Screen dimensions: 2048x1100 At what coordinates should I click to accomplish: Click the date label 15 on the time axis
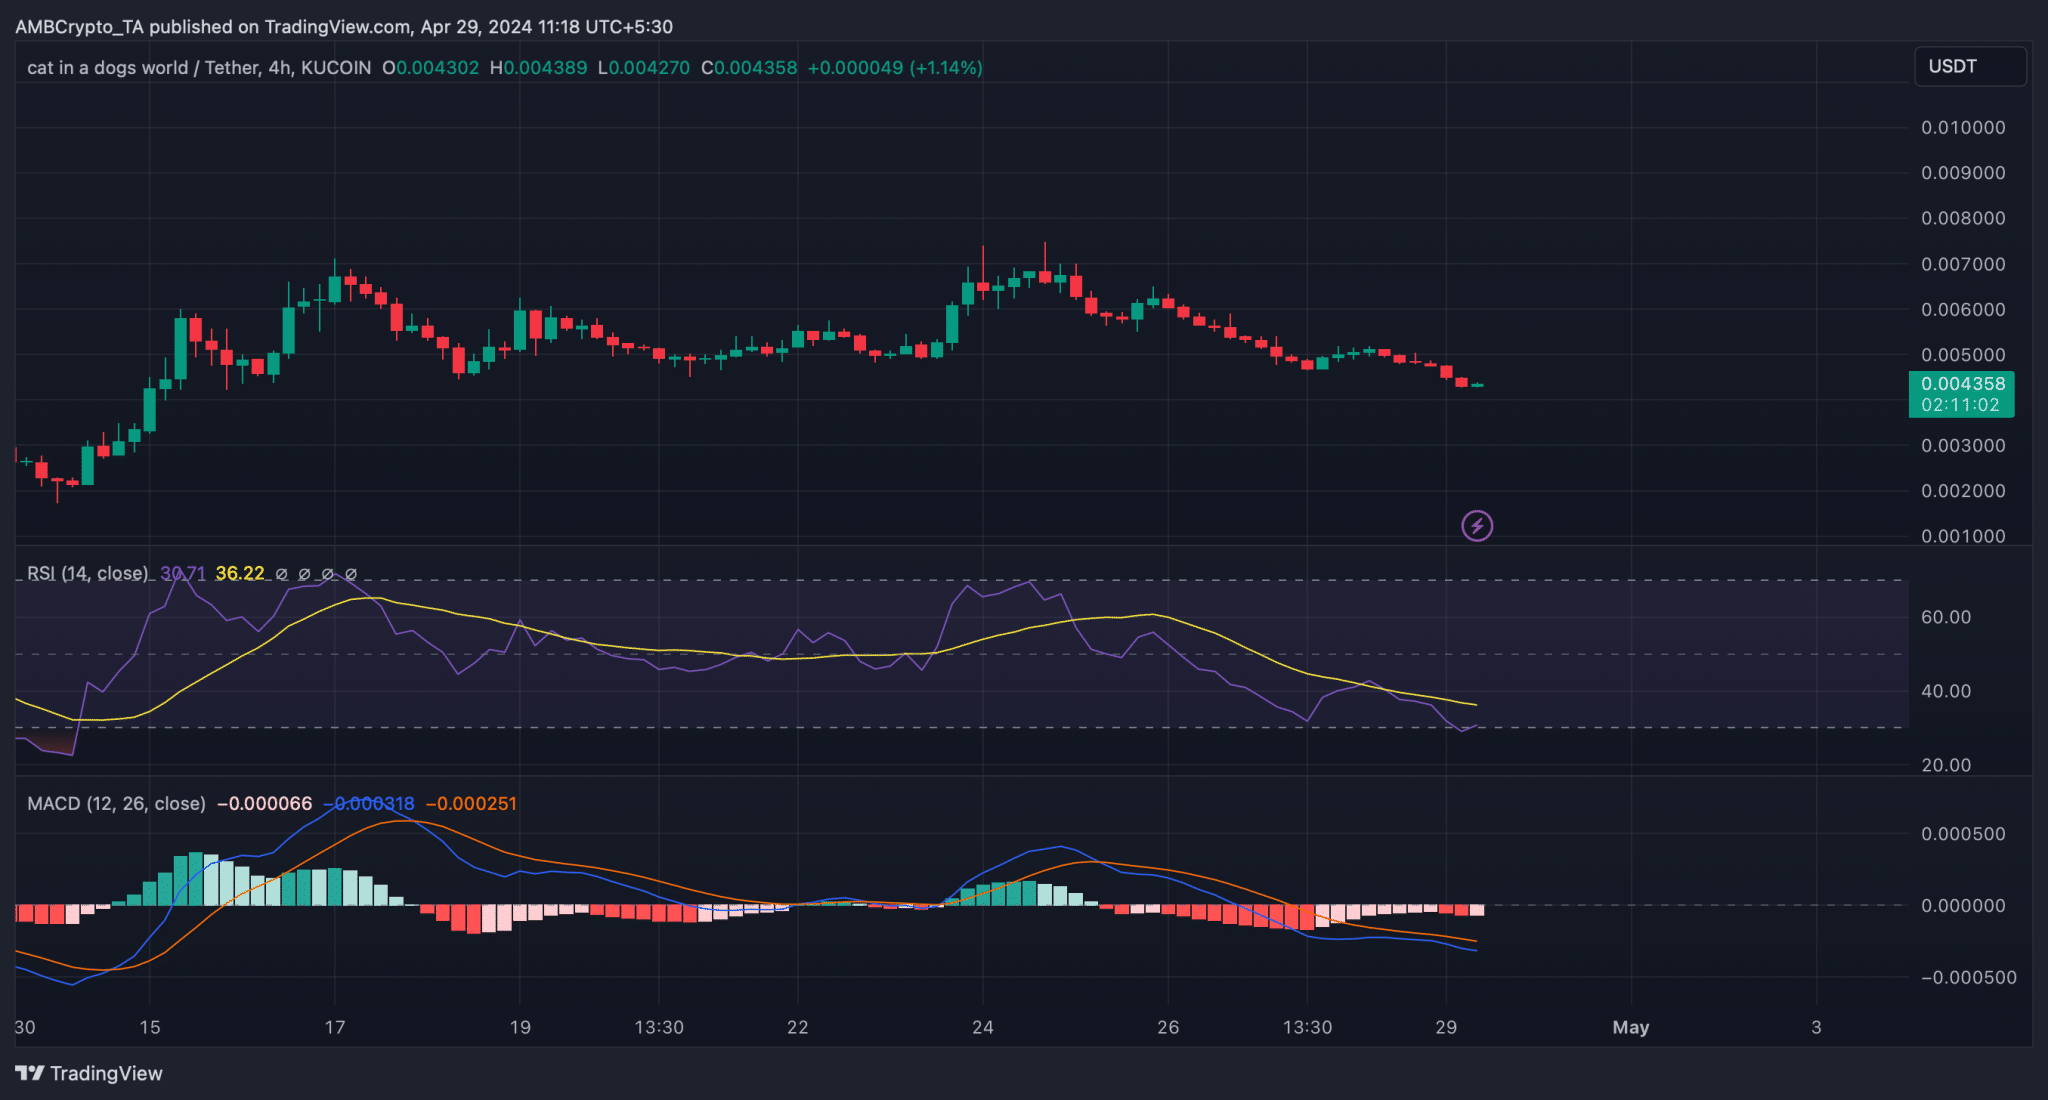point(149,1027)
